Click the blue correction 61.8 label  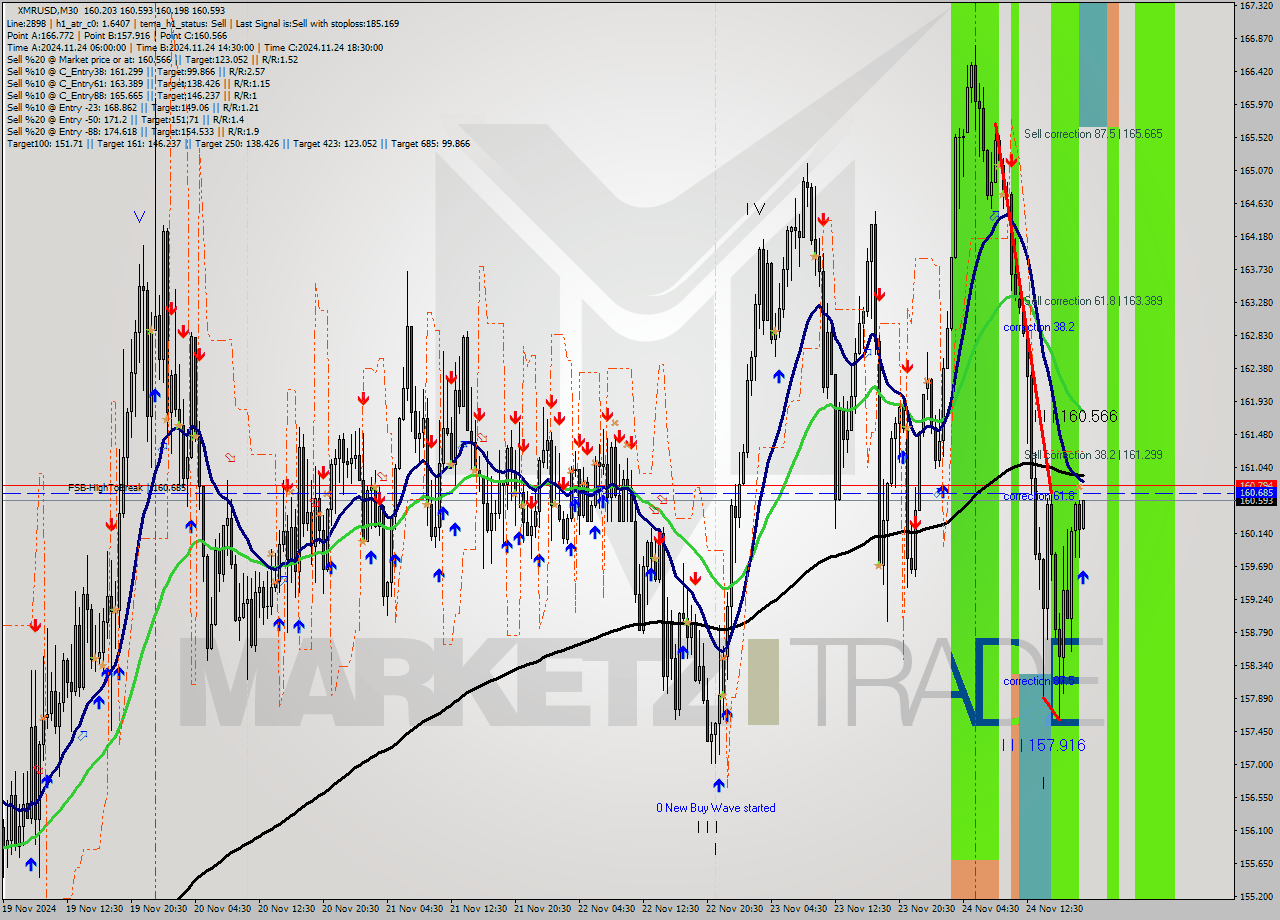pyautogui.click(x=1039, y=496)
